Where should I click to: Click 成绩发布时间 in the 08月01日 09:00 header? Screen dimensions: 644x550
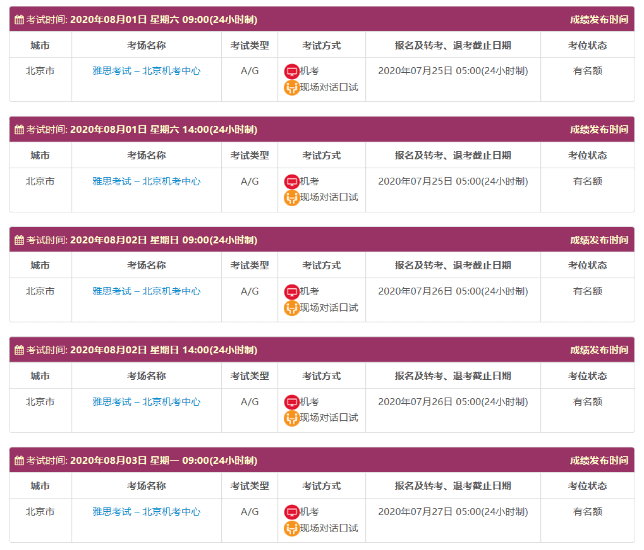coord(598,19)
